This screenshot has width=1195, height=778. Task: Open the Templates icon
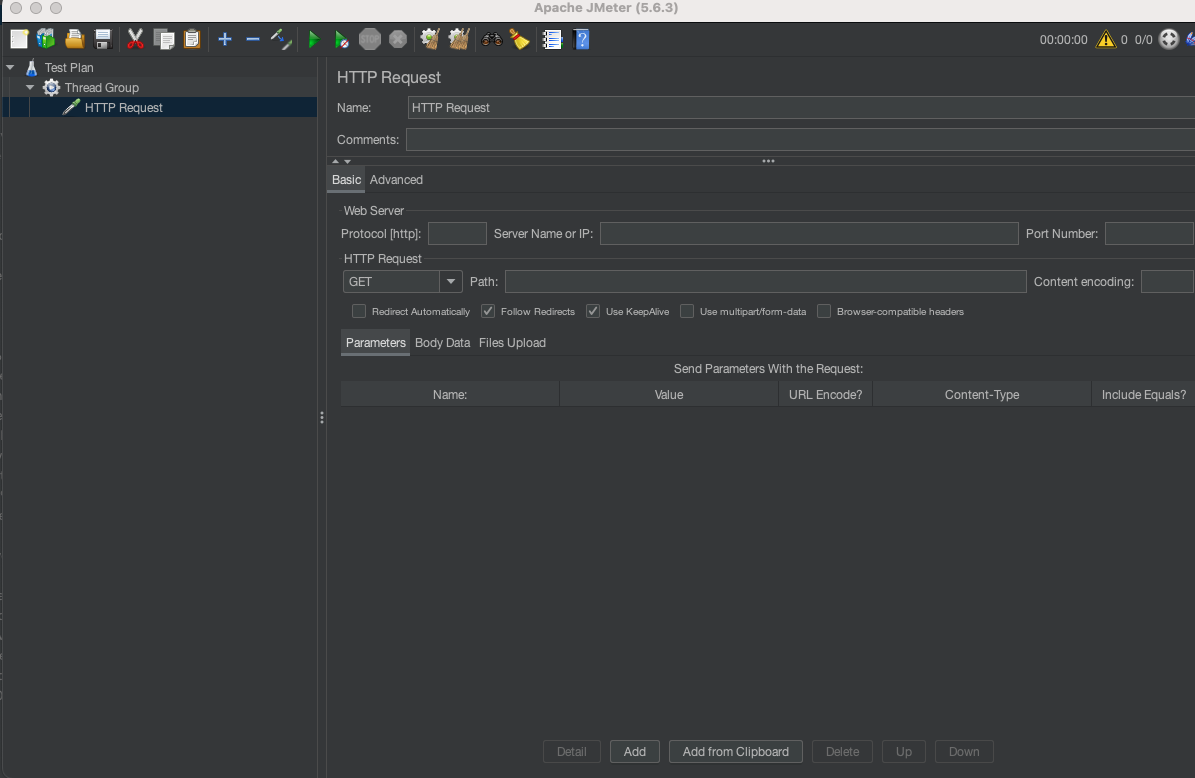coord(46,39)
